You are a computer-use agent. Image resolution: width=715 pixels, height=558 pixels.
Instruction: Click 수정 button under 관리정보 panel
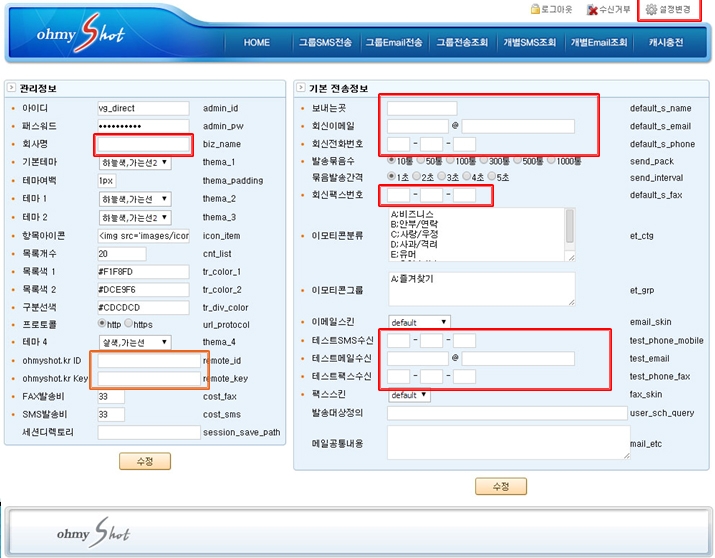pyautogui.click(x=145, y=461)
